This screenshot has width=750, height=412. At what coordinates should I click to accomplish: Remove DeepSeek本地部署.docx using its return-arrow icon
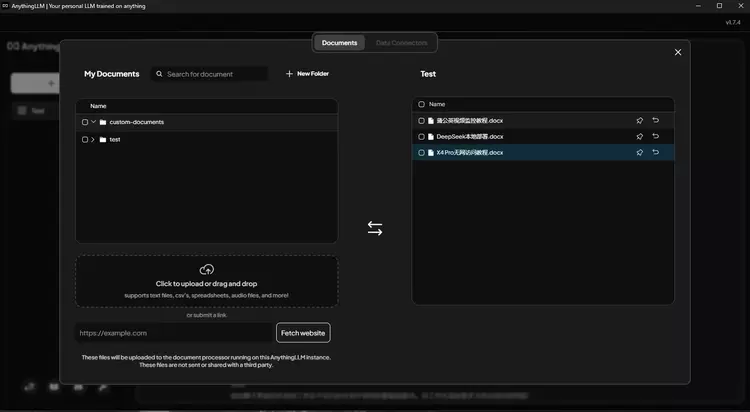click(656, 136)
